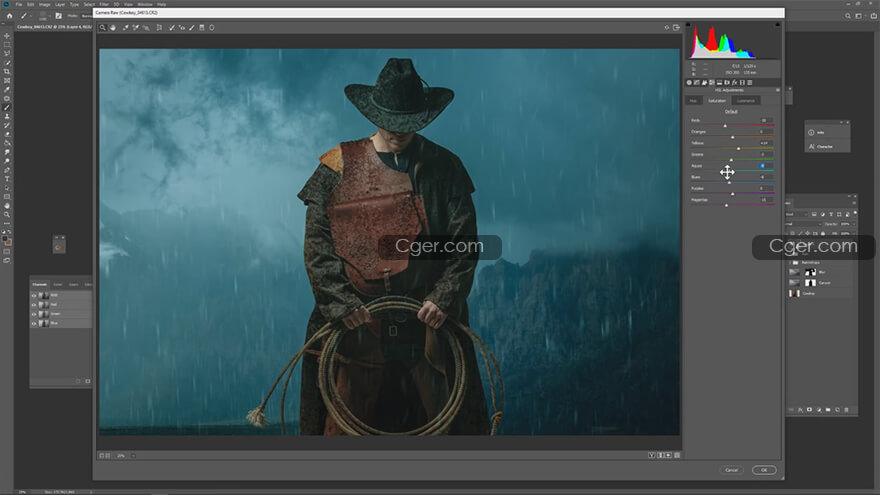Open the Filter menu

coord(104,4)
